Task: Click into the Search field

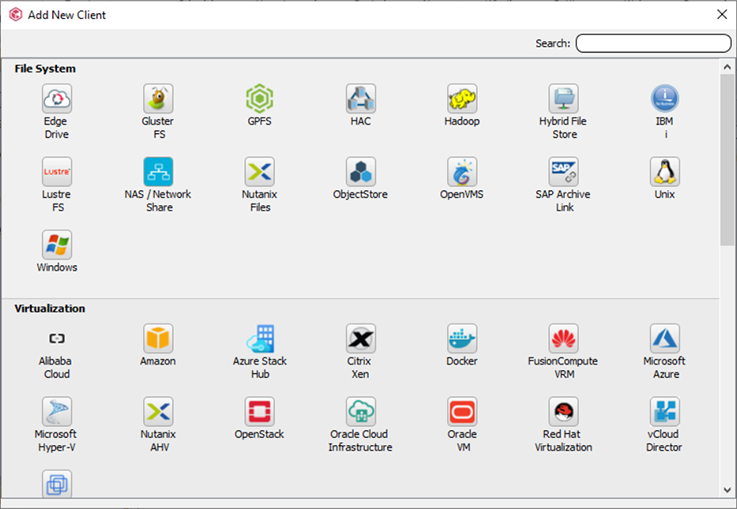Action: (x=653, y=43)
